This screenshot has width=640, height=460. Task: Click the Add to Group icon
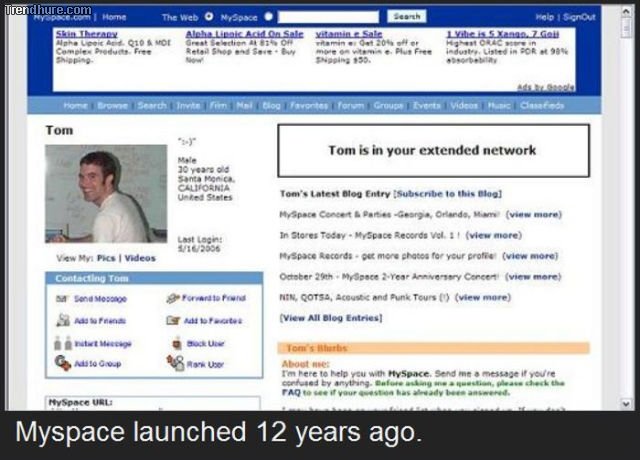coord(62,364)
